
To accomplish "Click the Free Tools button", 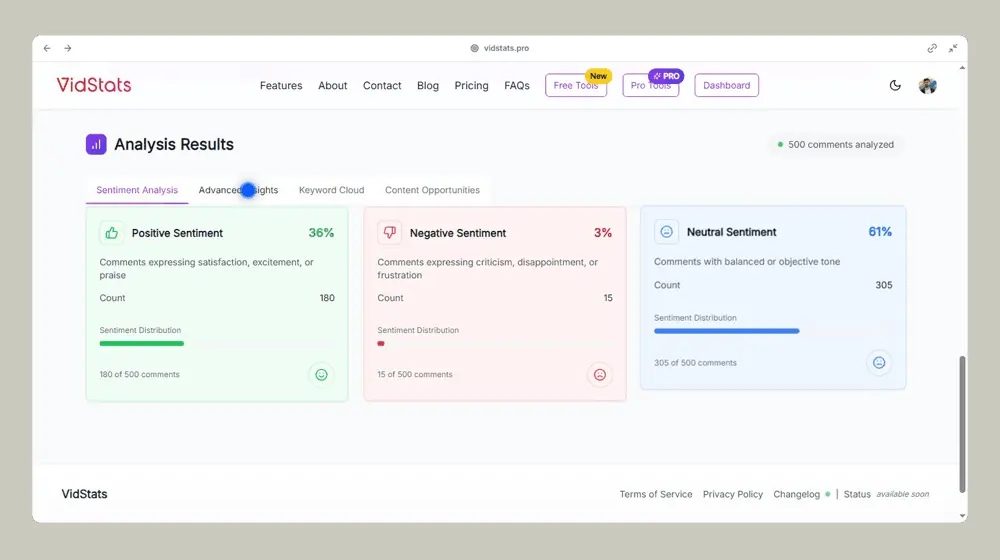I will 576,85.
